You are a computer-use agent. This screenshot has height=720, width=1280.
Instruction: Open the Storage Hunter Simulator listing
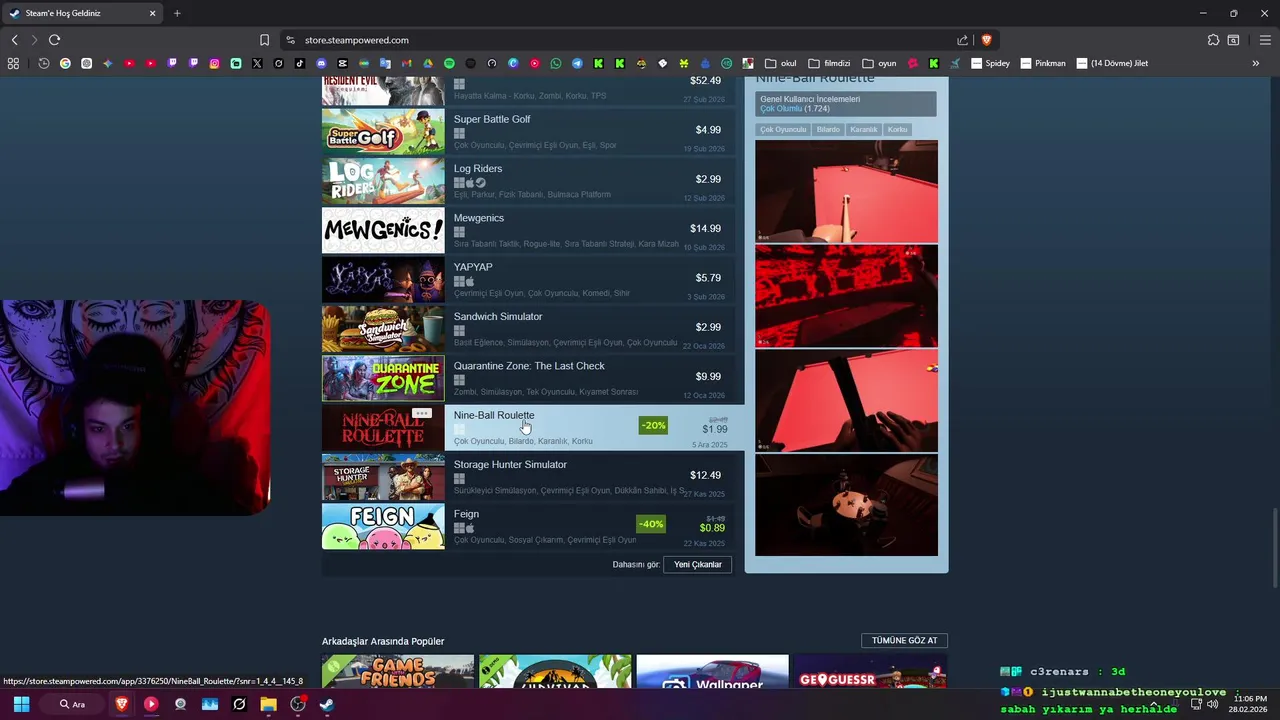point(528,477)
